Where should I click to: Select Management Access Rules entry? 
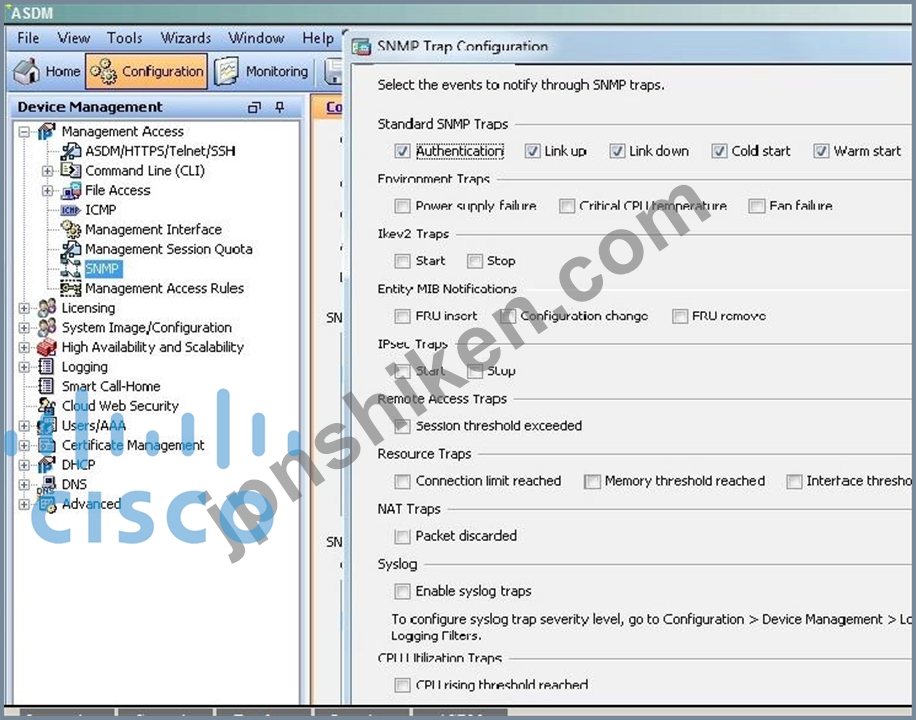click(164, 288)
